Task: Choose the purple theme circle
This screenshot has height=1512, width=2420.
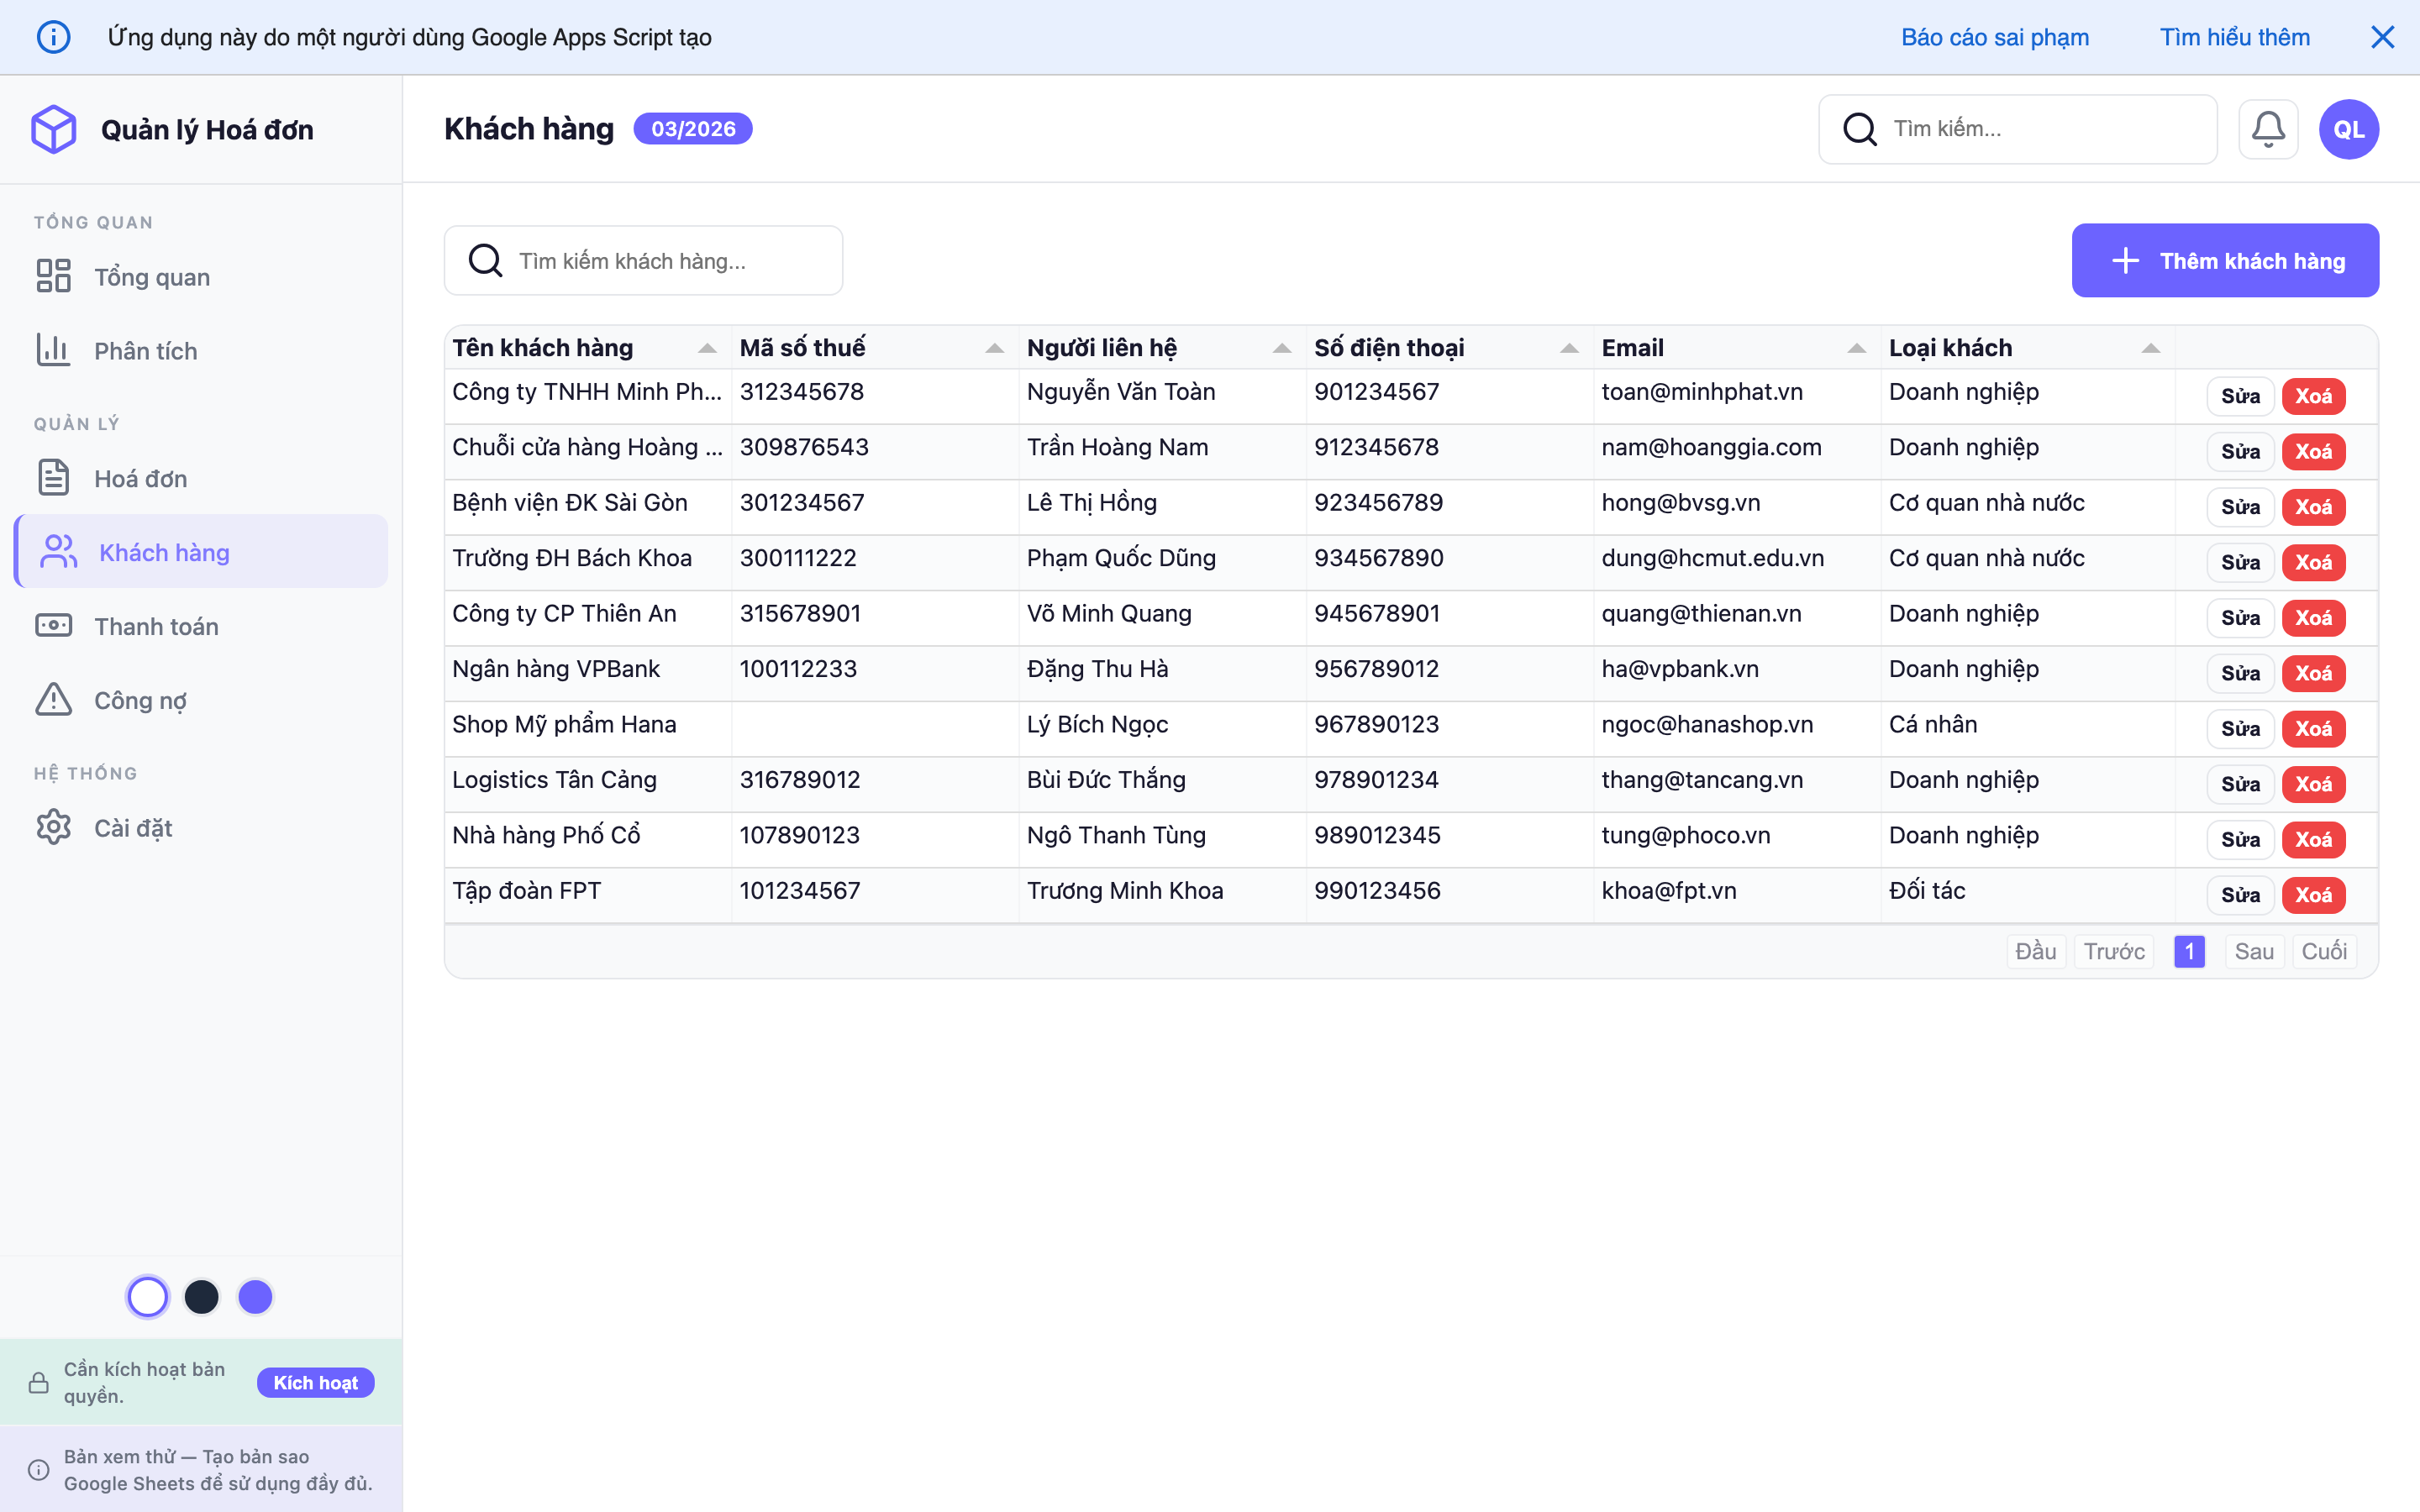Action: tap(255, 1297)
